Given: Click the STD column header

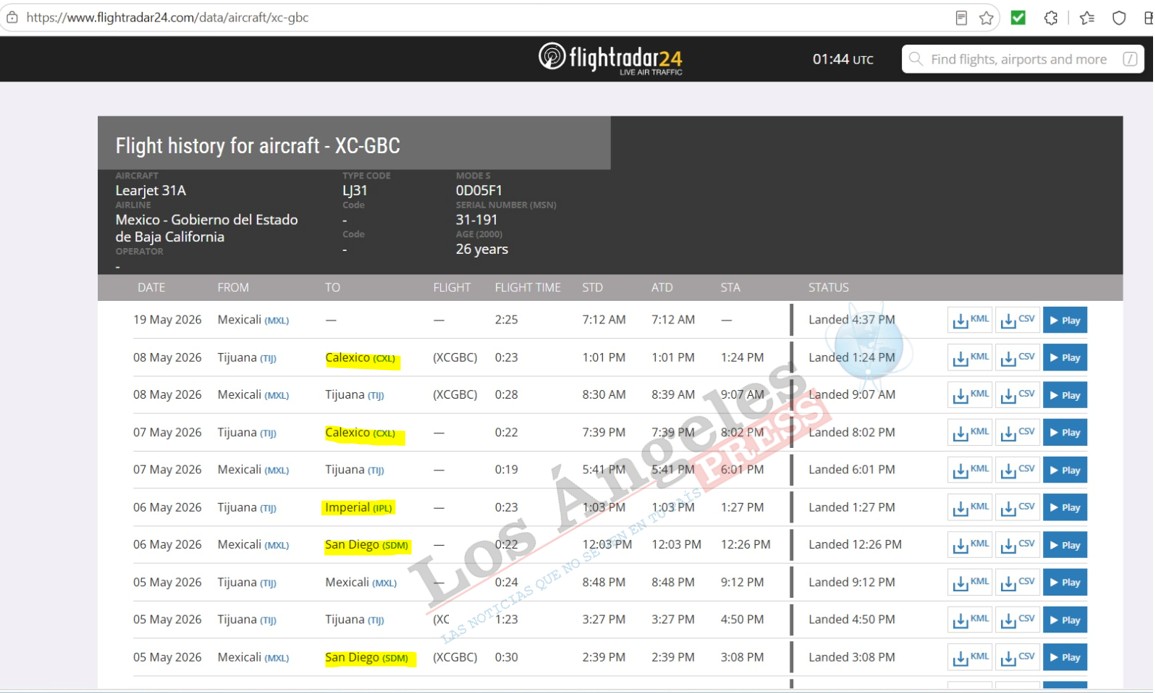Looking at the screenshot, I should (592, 287).
